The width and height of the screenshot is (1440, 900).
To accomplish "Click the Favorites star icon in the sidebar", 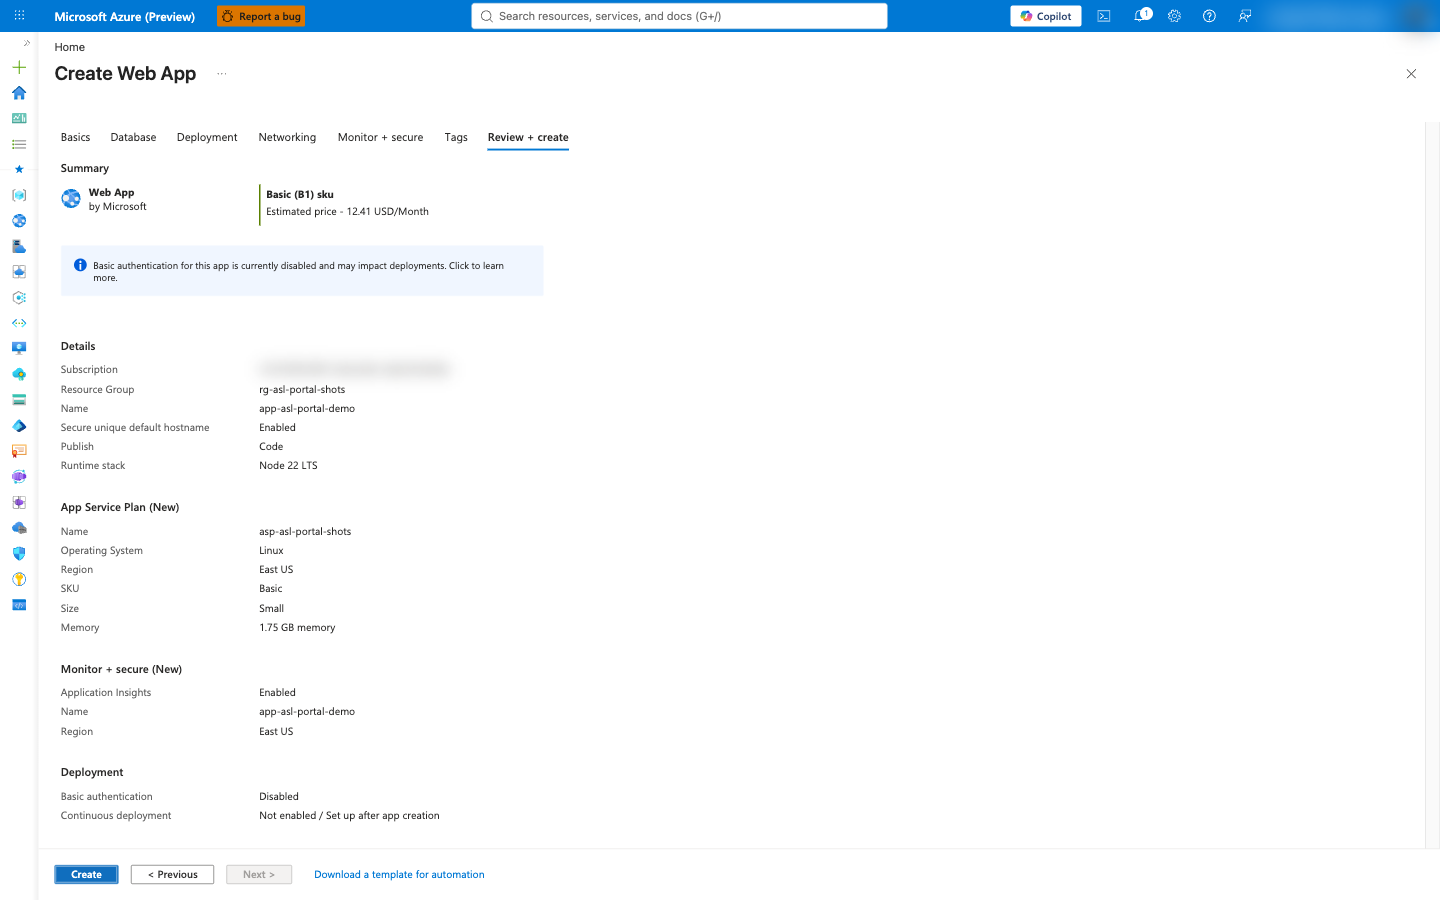I will [19, 170].
